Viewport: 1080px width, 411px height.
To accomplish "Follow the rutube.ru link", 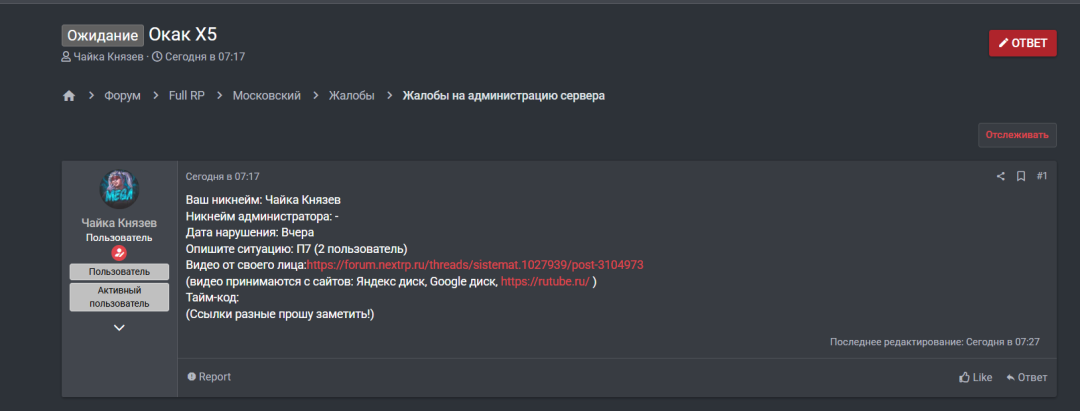I will click(544, 282).
